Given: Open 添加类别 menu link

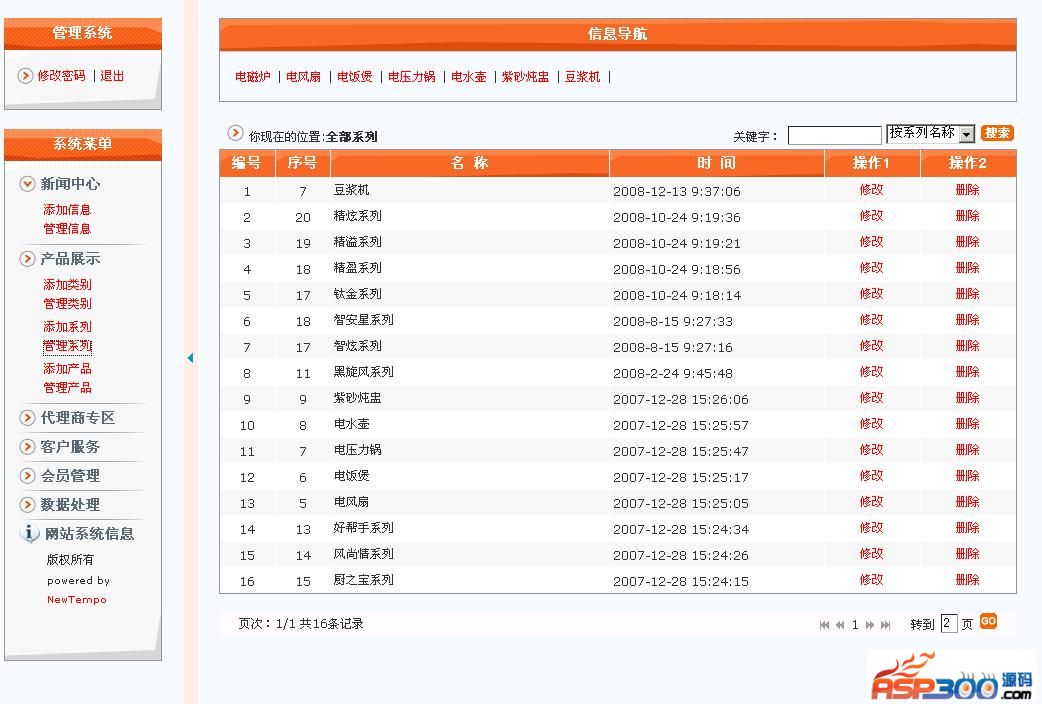Looking at the screenshot, I should 67,285.
